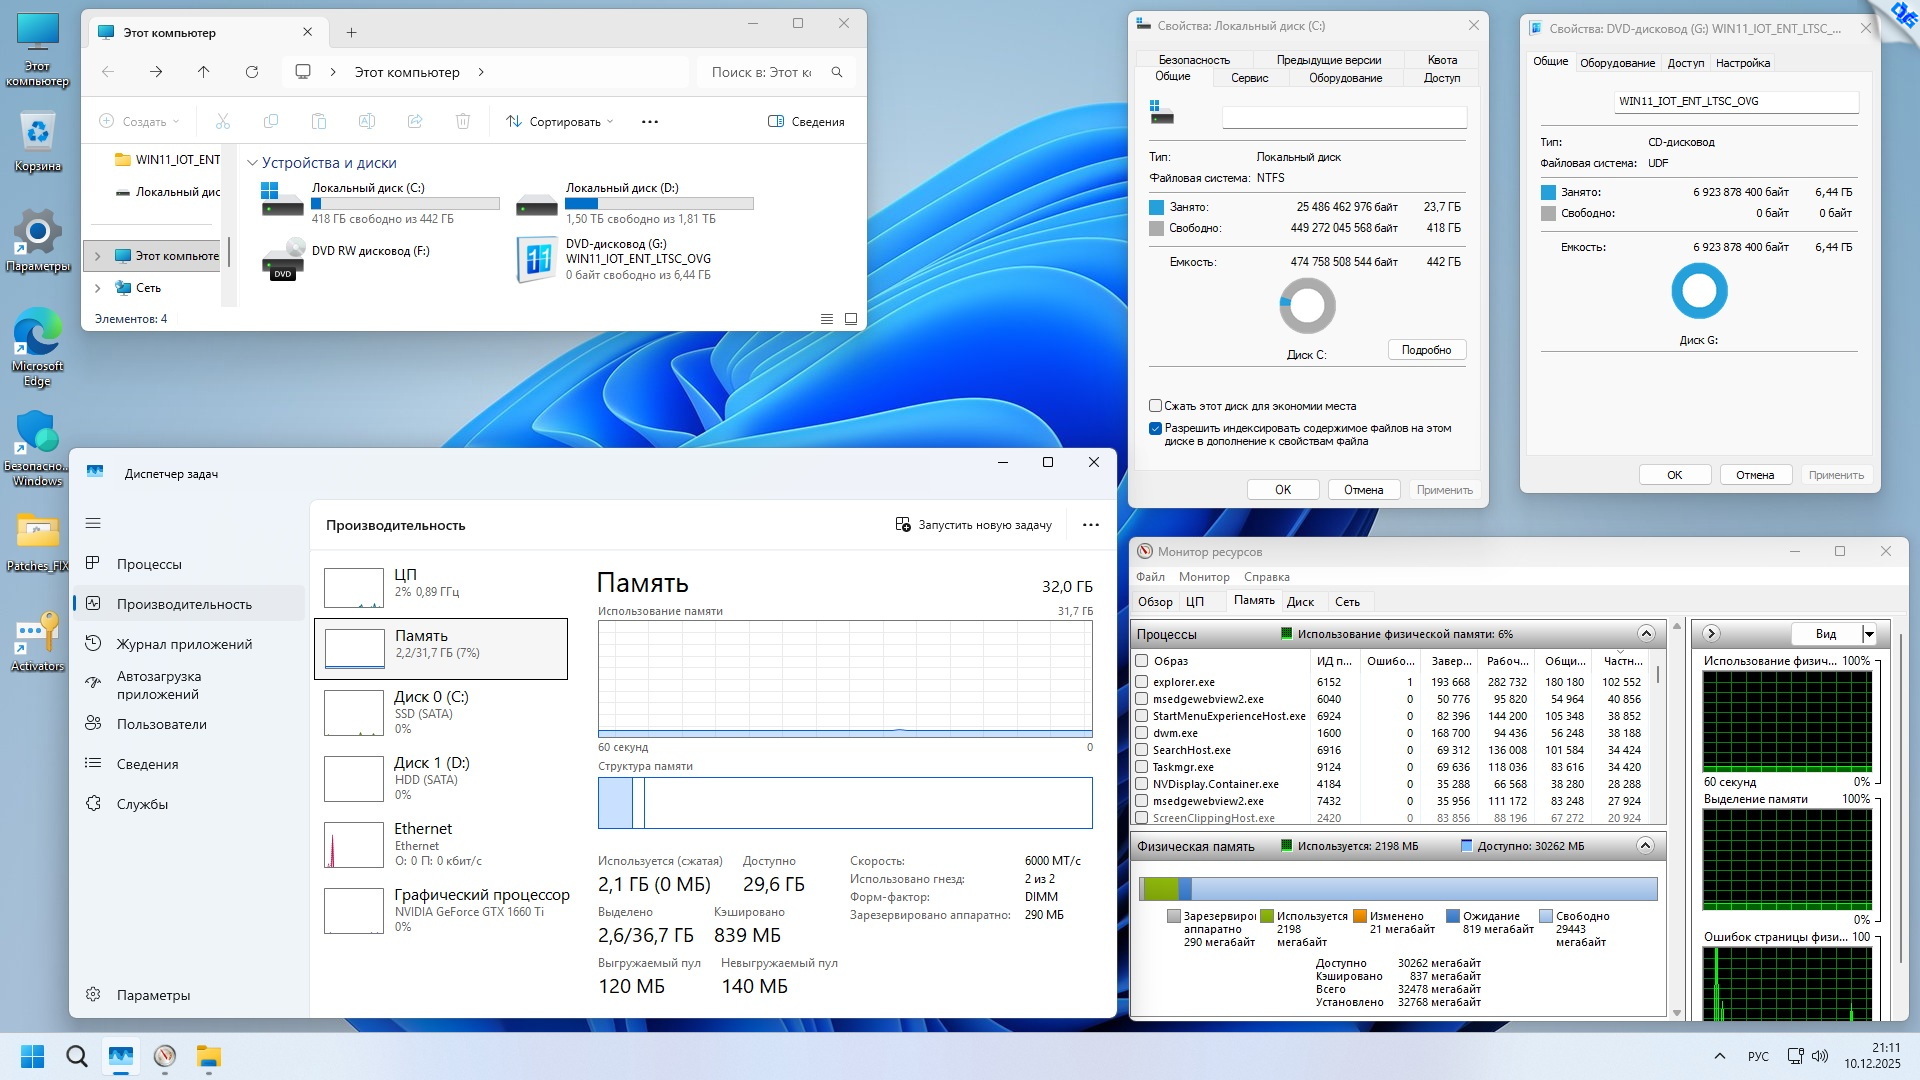Open Services page icon in Task Manager
1920x1080 pixels.
[94, 804]
